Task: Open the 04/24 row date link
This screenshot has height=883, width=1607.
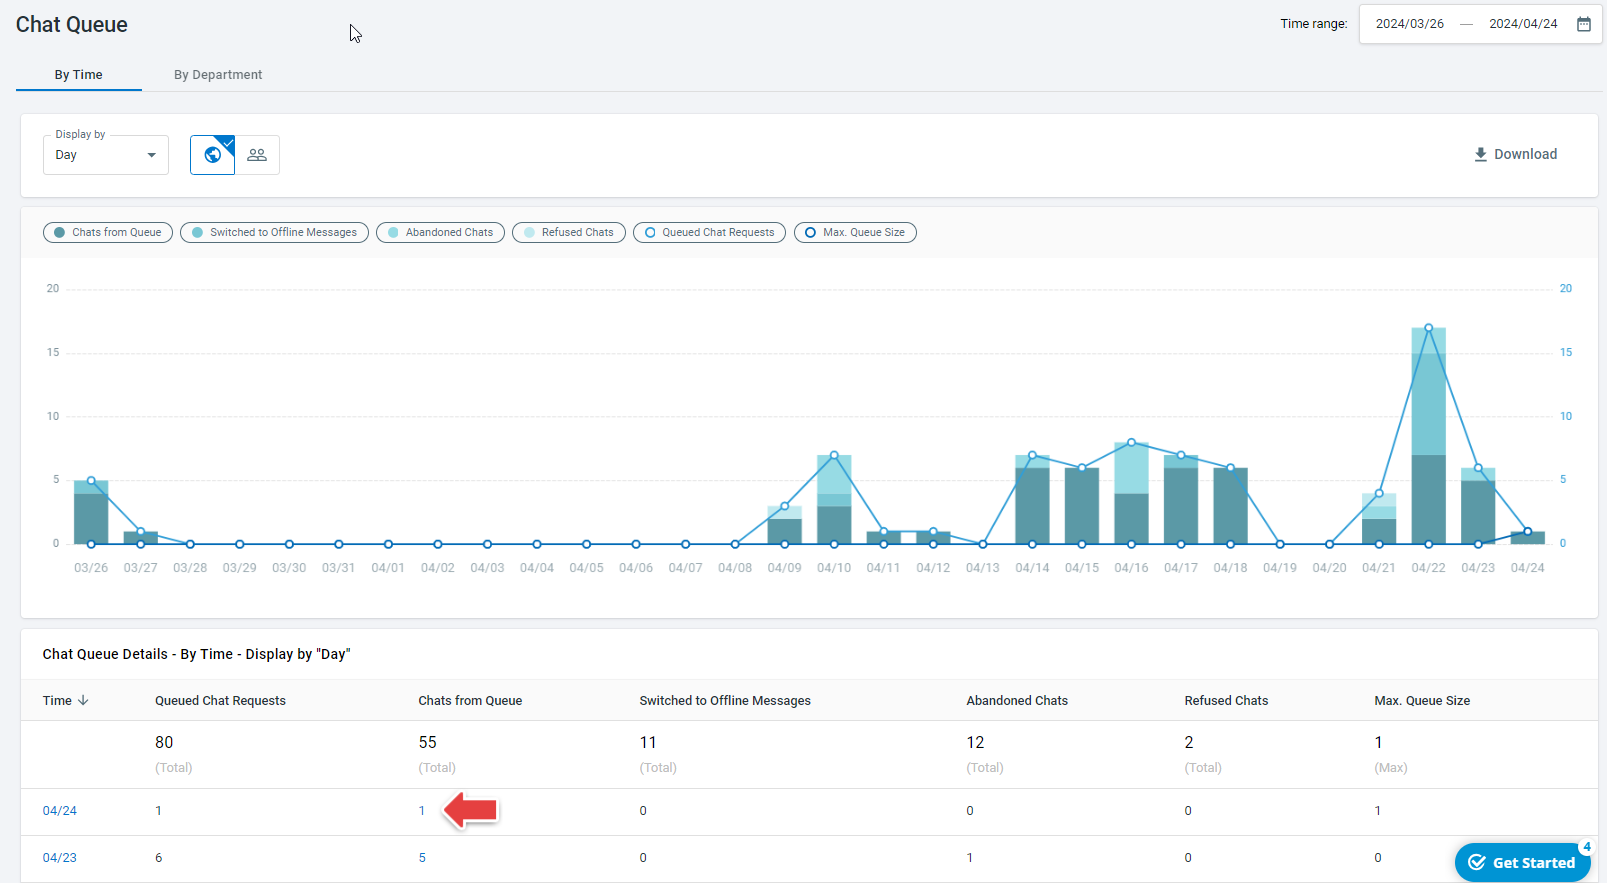Action: click(60, 811)
